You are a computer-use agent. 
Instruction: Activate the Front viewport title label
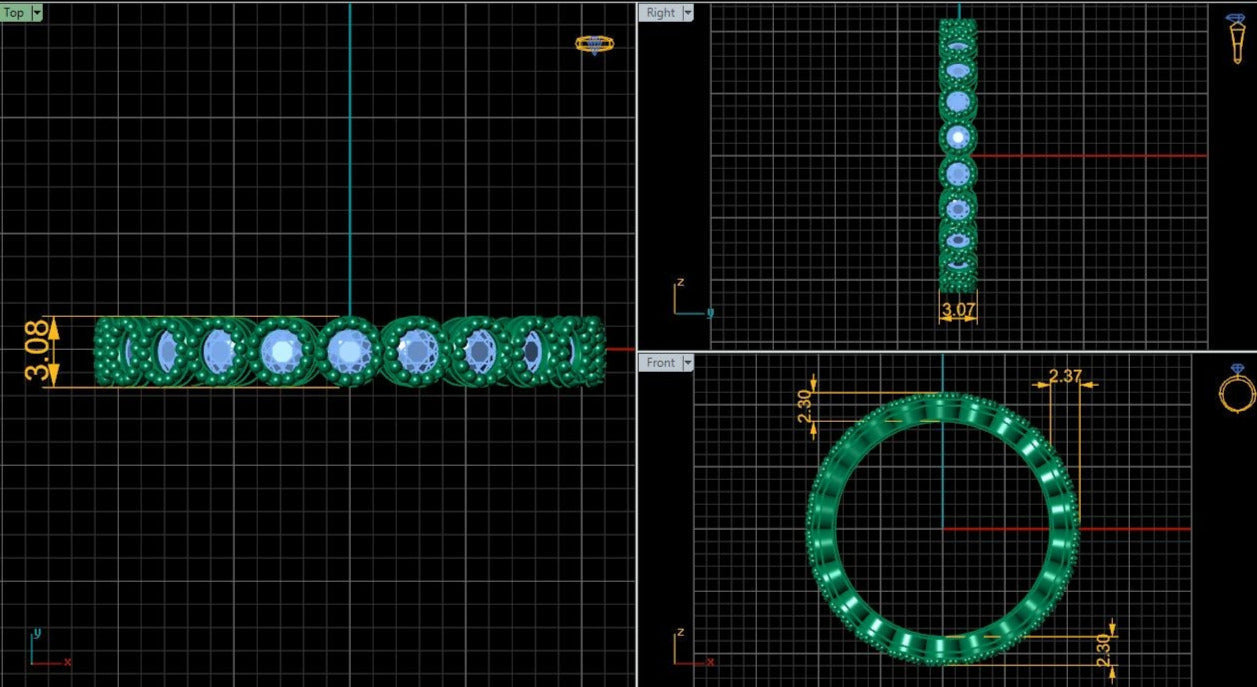click(x=660, y=363)
